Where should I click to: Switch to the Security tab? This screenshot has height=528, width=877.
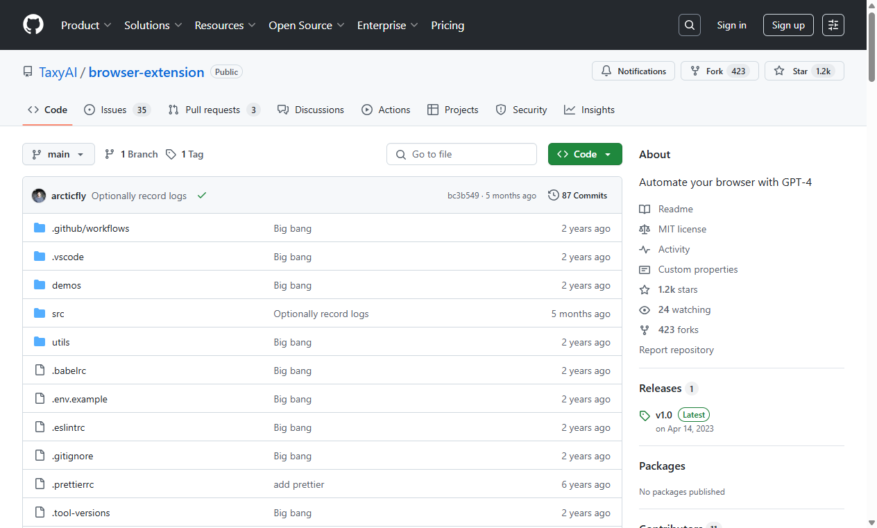pyautogui.click(x=521, y=110)
